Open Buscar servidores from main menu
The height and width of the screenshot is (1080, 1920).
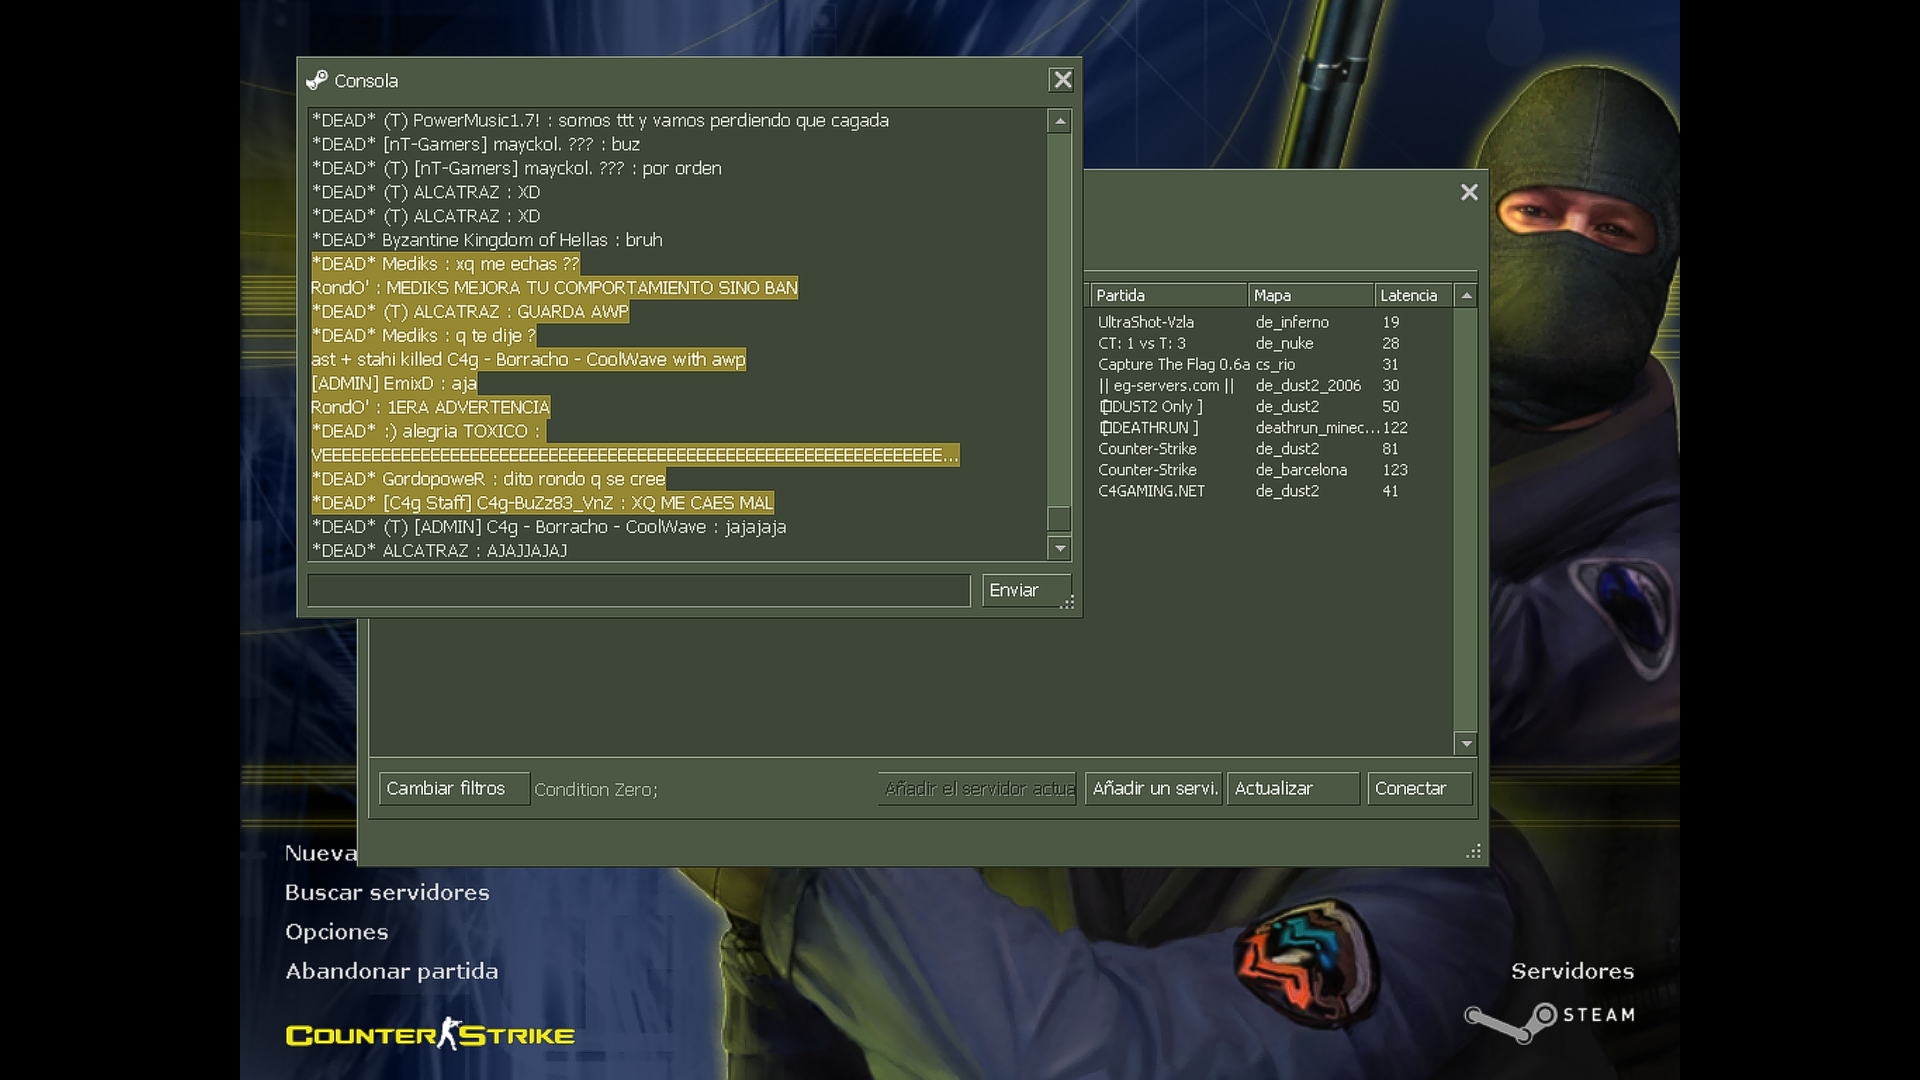pyautogui.click(x=387, y=892)
